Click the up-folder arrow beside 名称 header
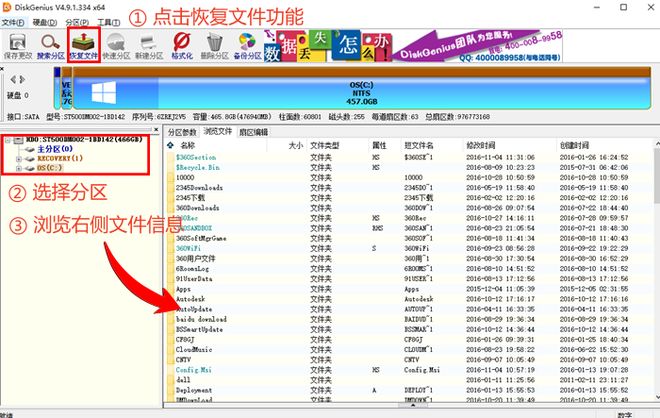Viewport: 660px width, 418px height. 170,145
